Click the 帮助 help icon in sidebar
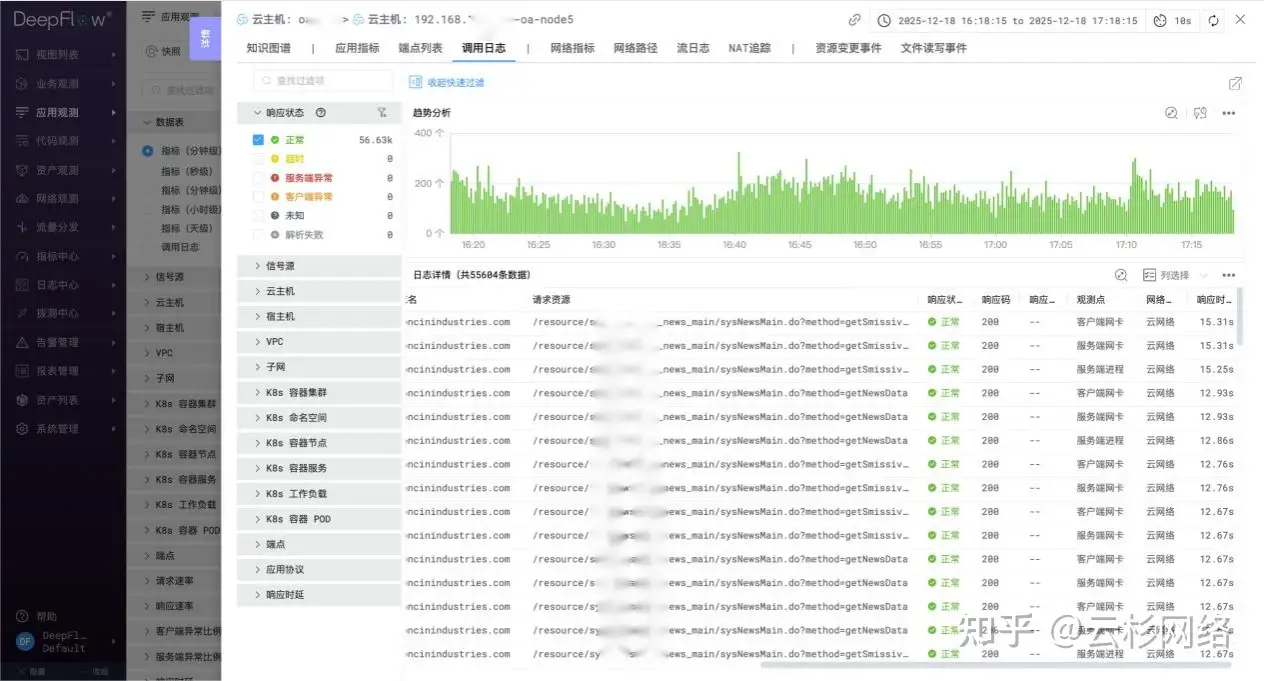This screenshot has height=681, width=1264. 22,616
